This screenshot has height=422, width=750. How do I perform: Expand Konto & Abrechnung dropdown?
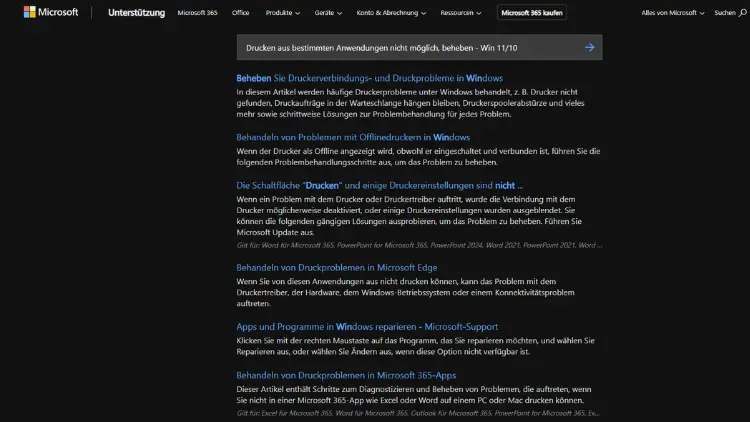coord(391,13)
